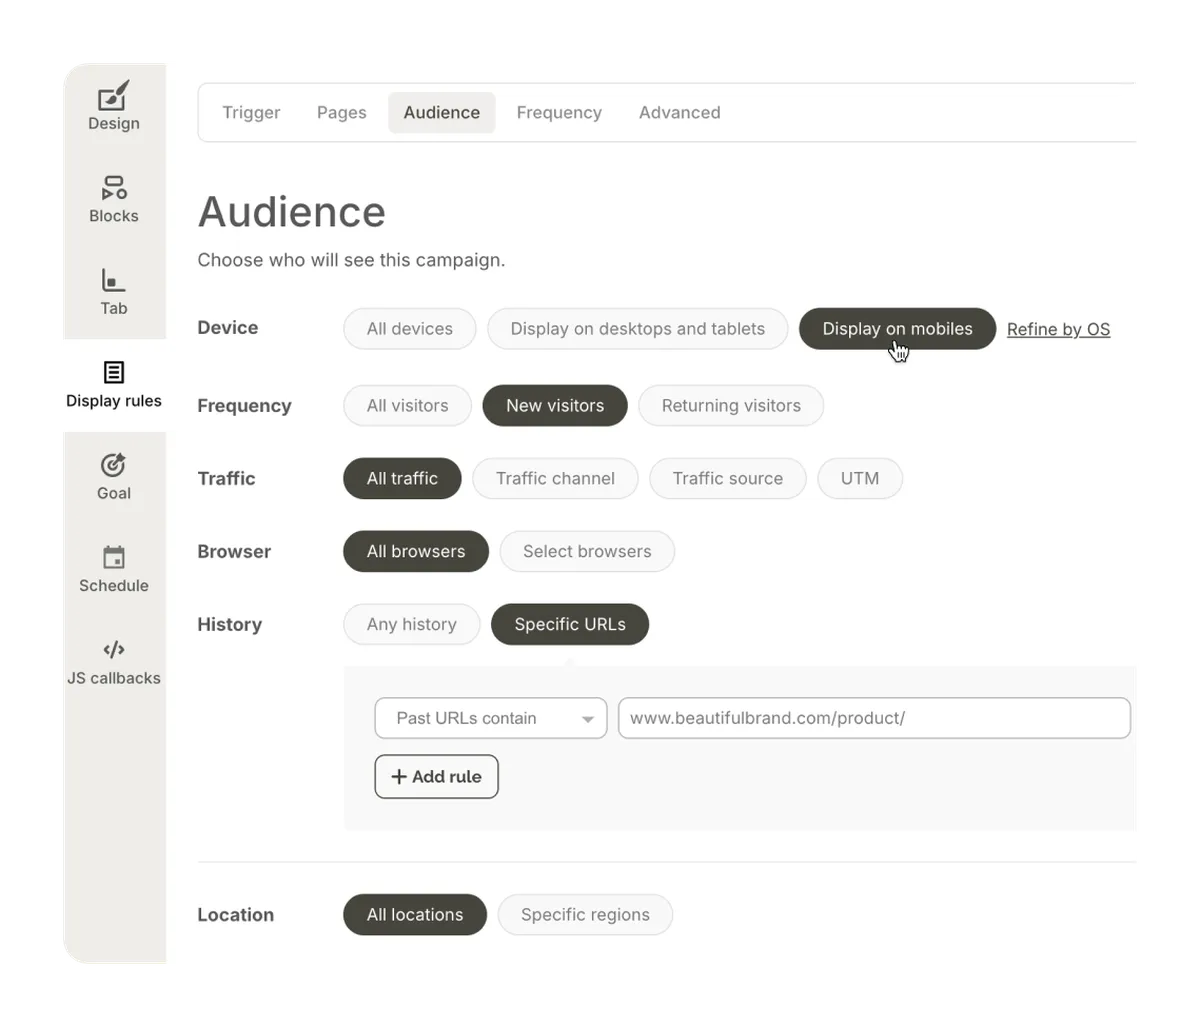Select the All browsers option
Viewport: 1200px width, 1027px height.
(415, 552)
